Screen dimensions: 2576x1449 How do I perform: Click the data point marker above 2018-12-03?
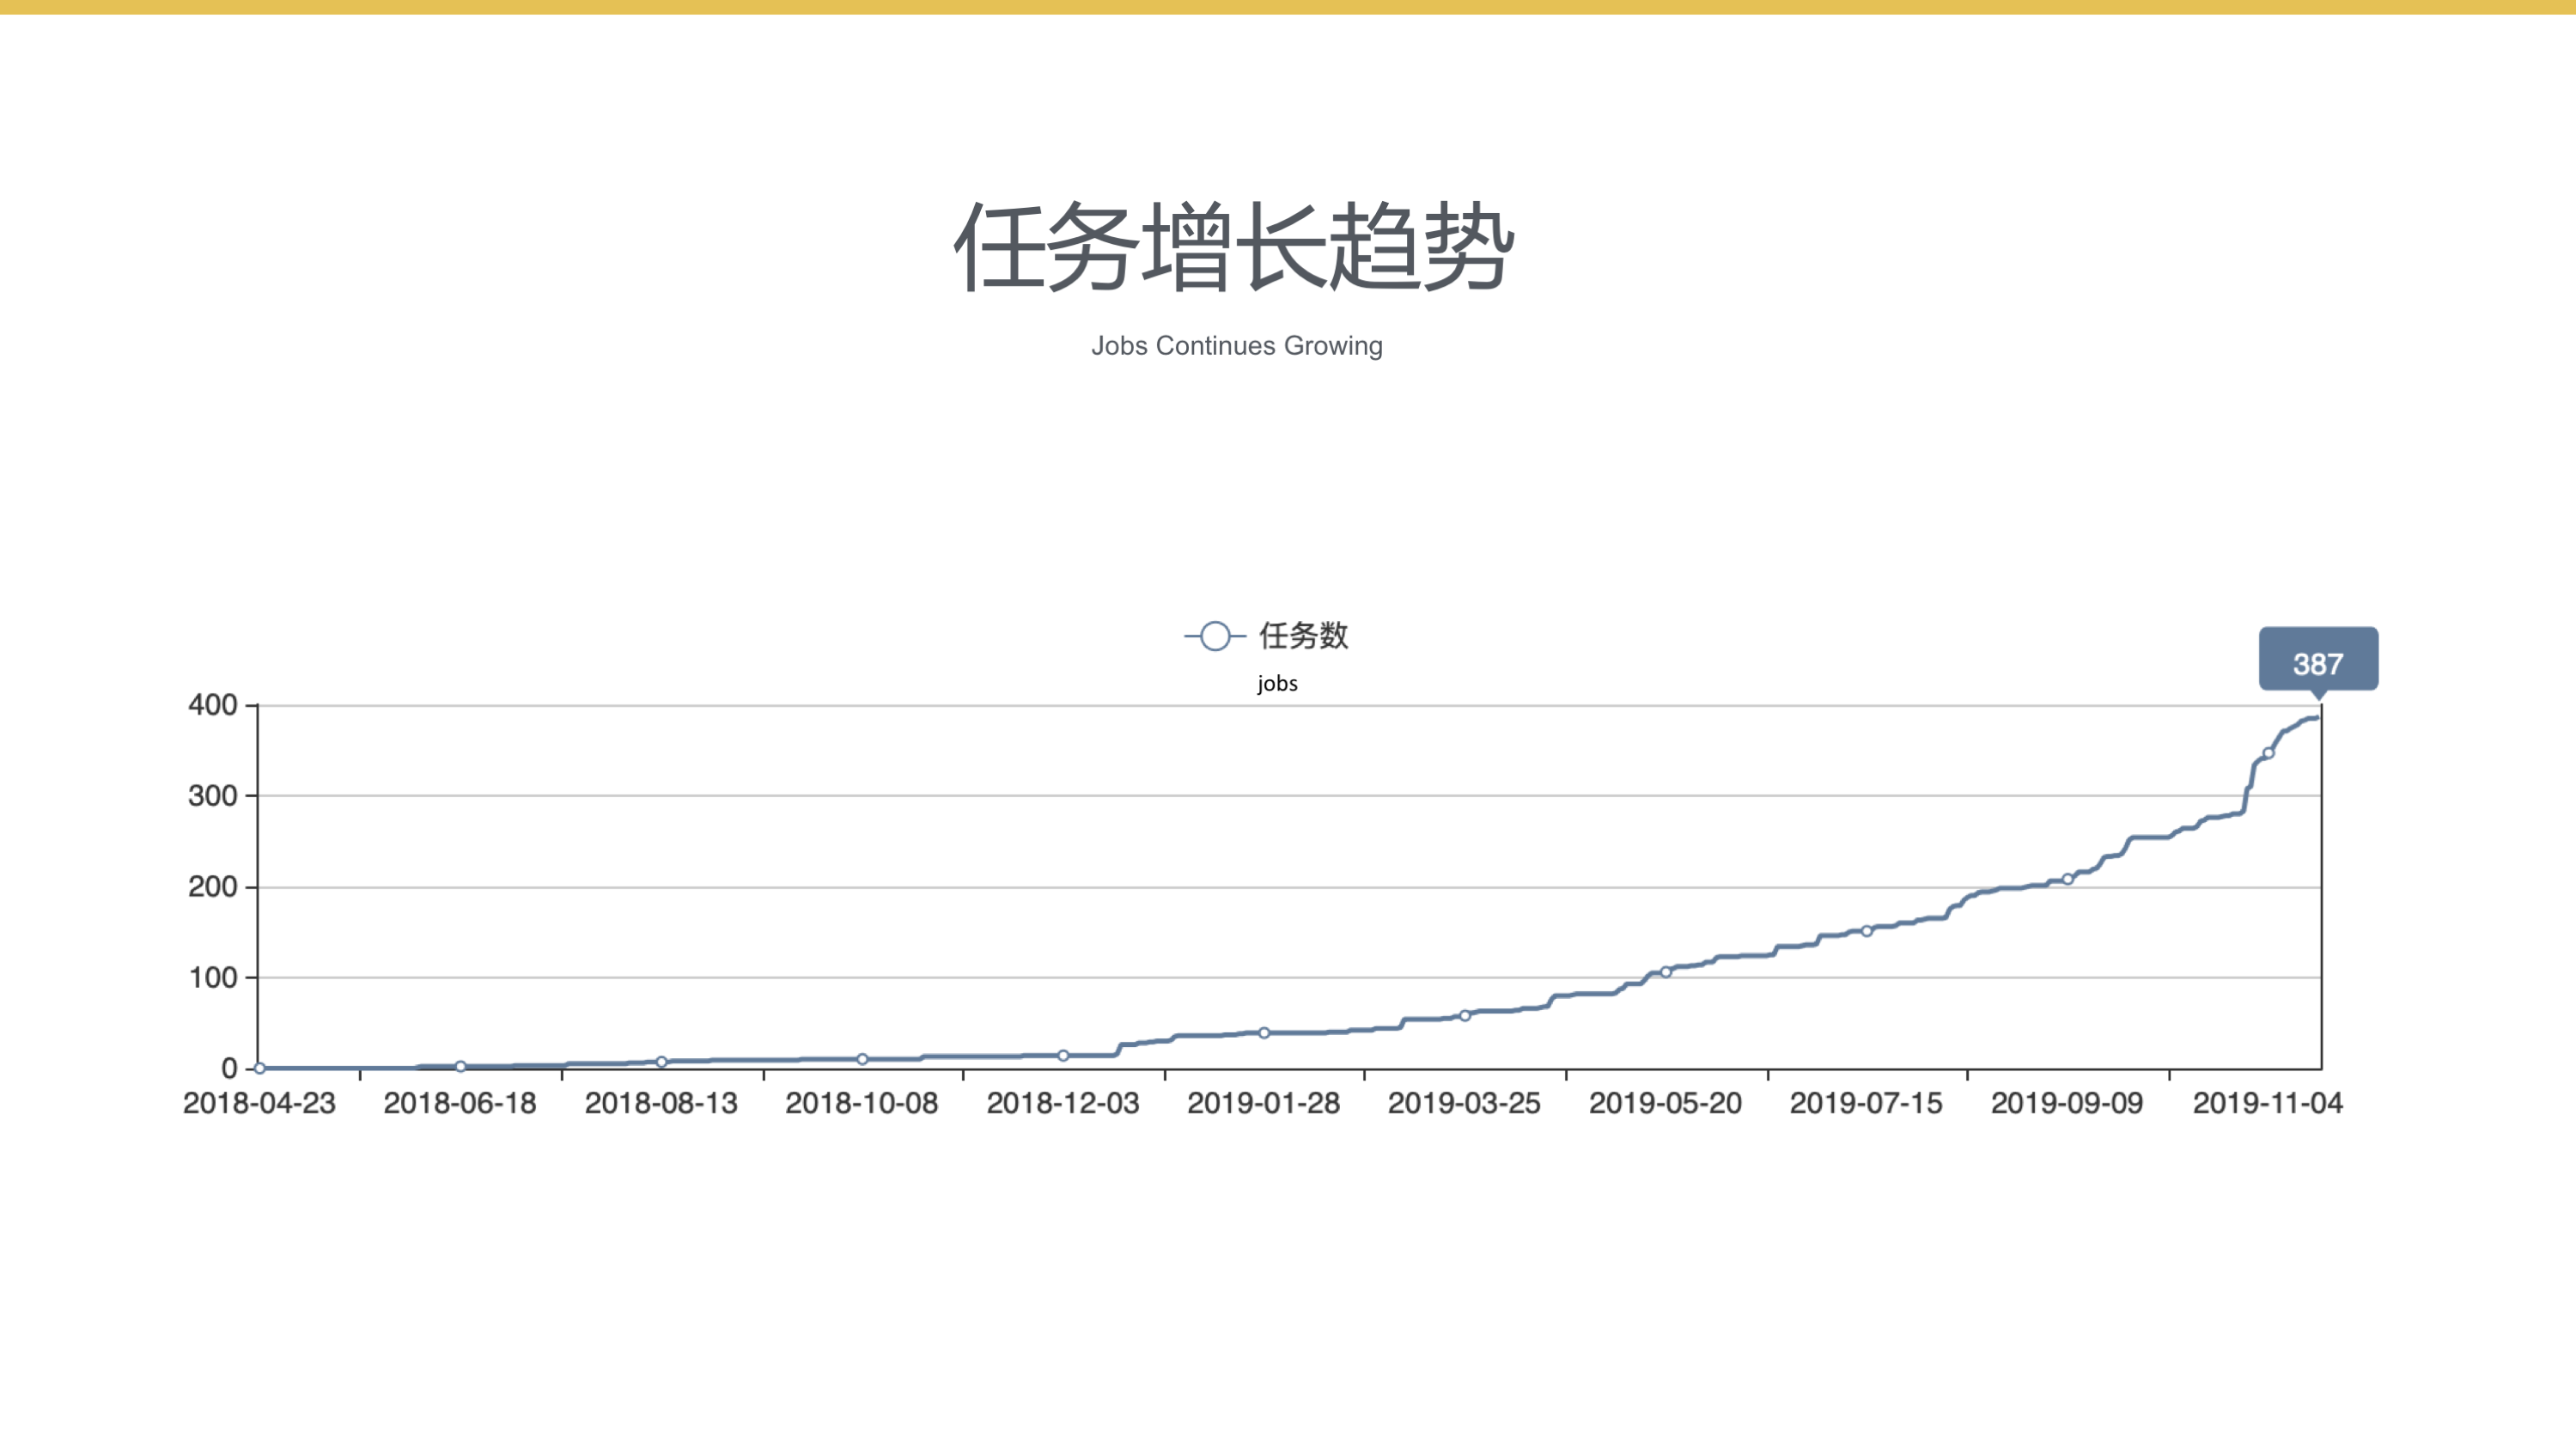click(1063, 1056)
